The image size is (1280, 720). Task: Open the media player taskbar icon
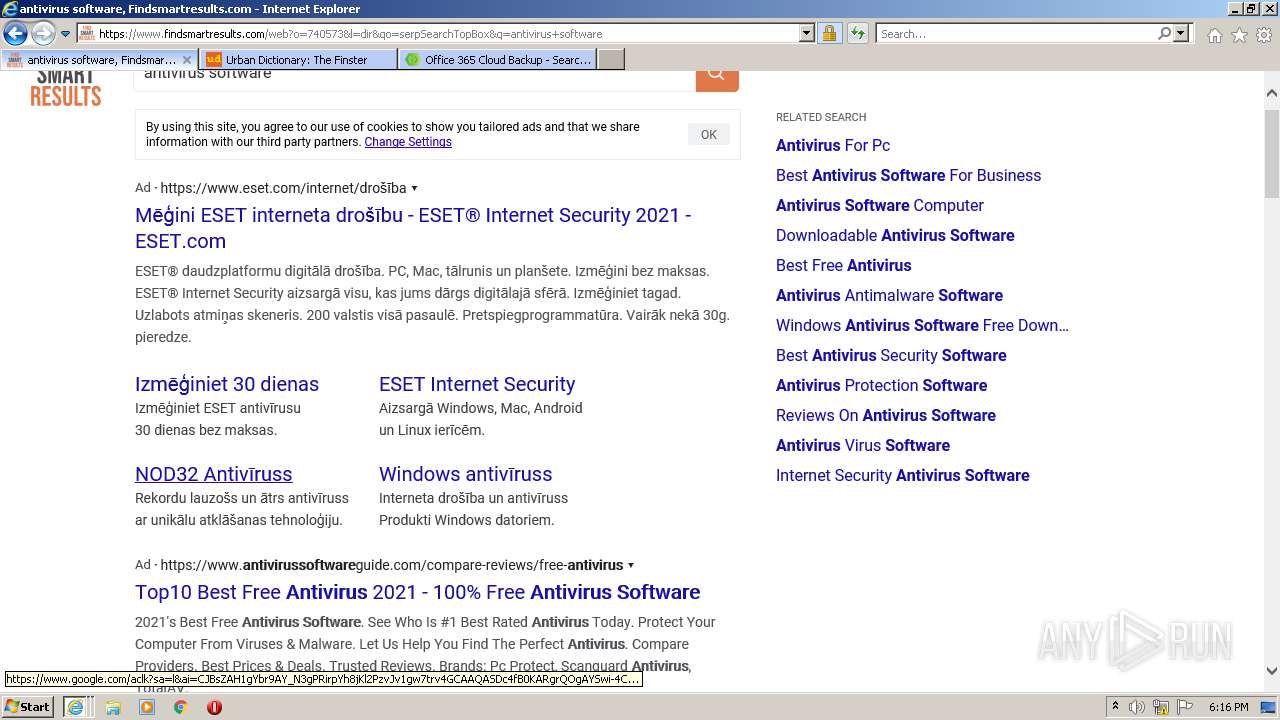click(147, 707)
